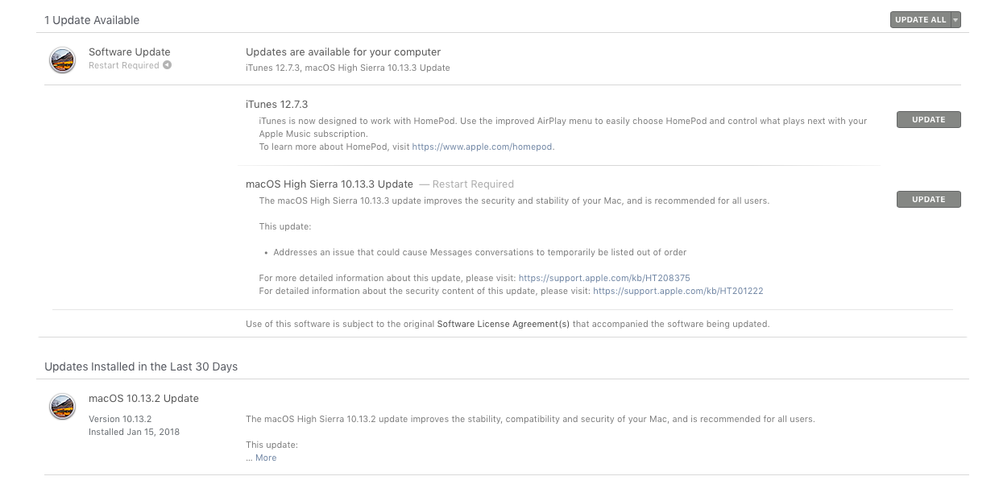
Task: Click the 'Software Update' title text
Action: 129,52
